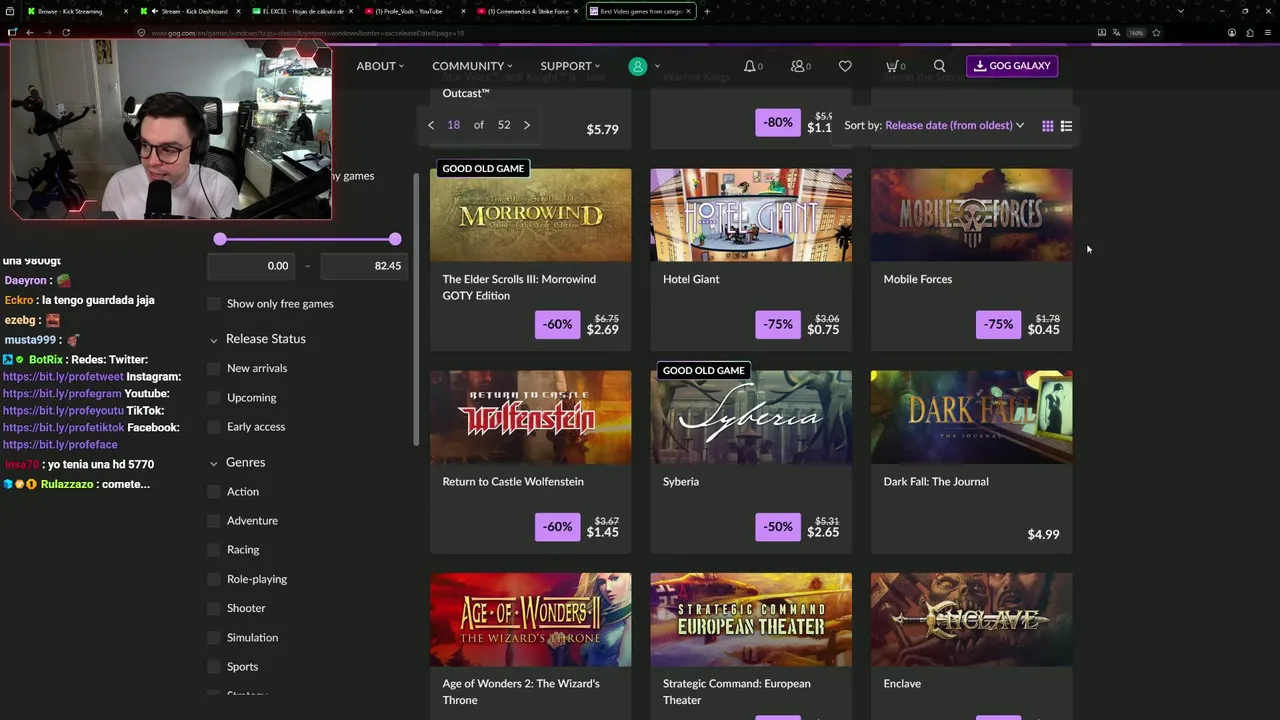Check the Sports genre filter
1280x720 pixels.
(213, 667)
